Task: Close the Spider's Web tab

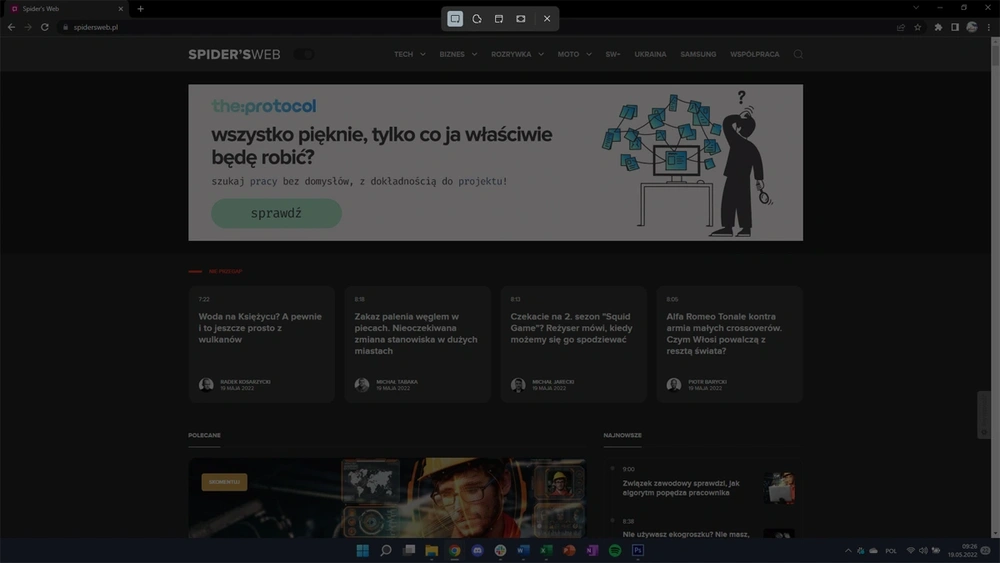Action: coord(121,9)
